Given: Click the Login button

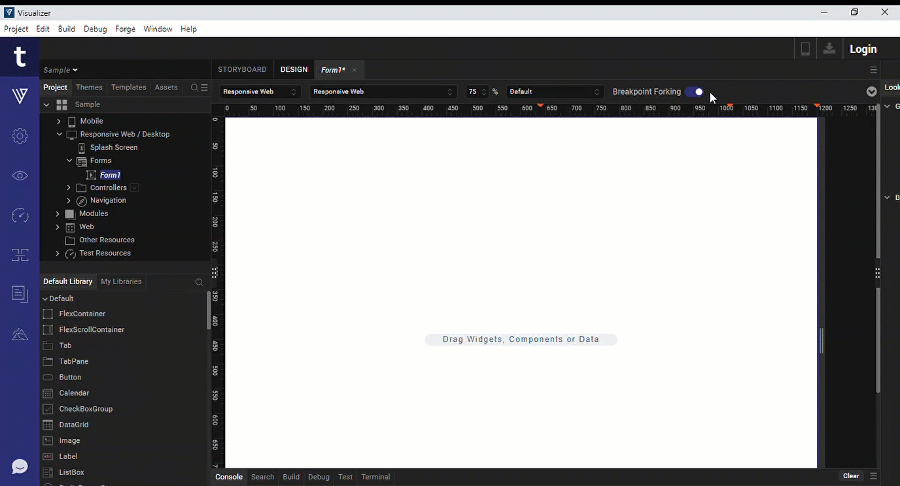Looking at the screenshot, I should tap(862, 49).
